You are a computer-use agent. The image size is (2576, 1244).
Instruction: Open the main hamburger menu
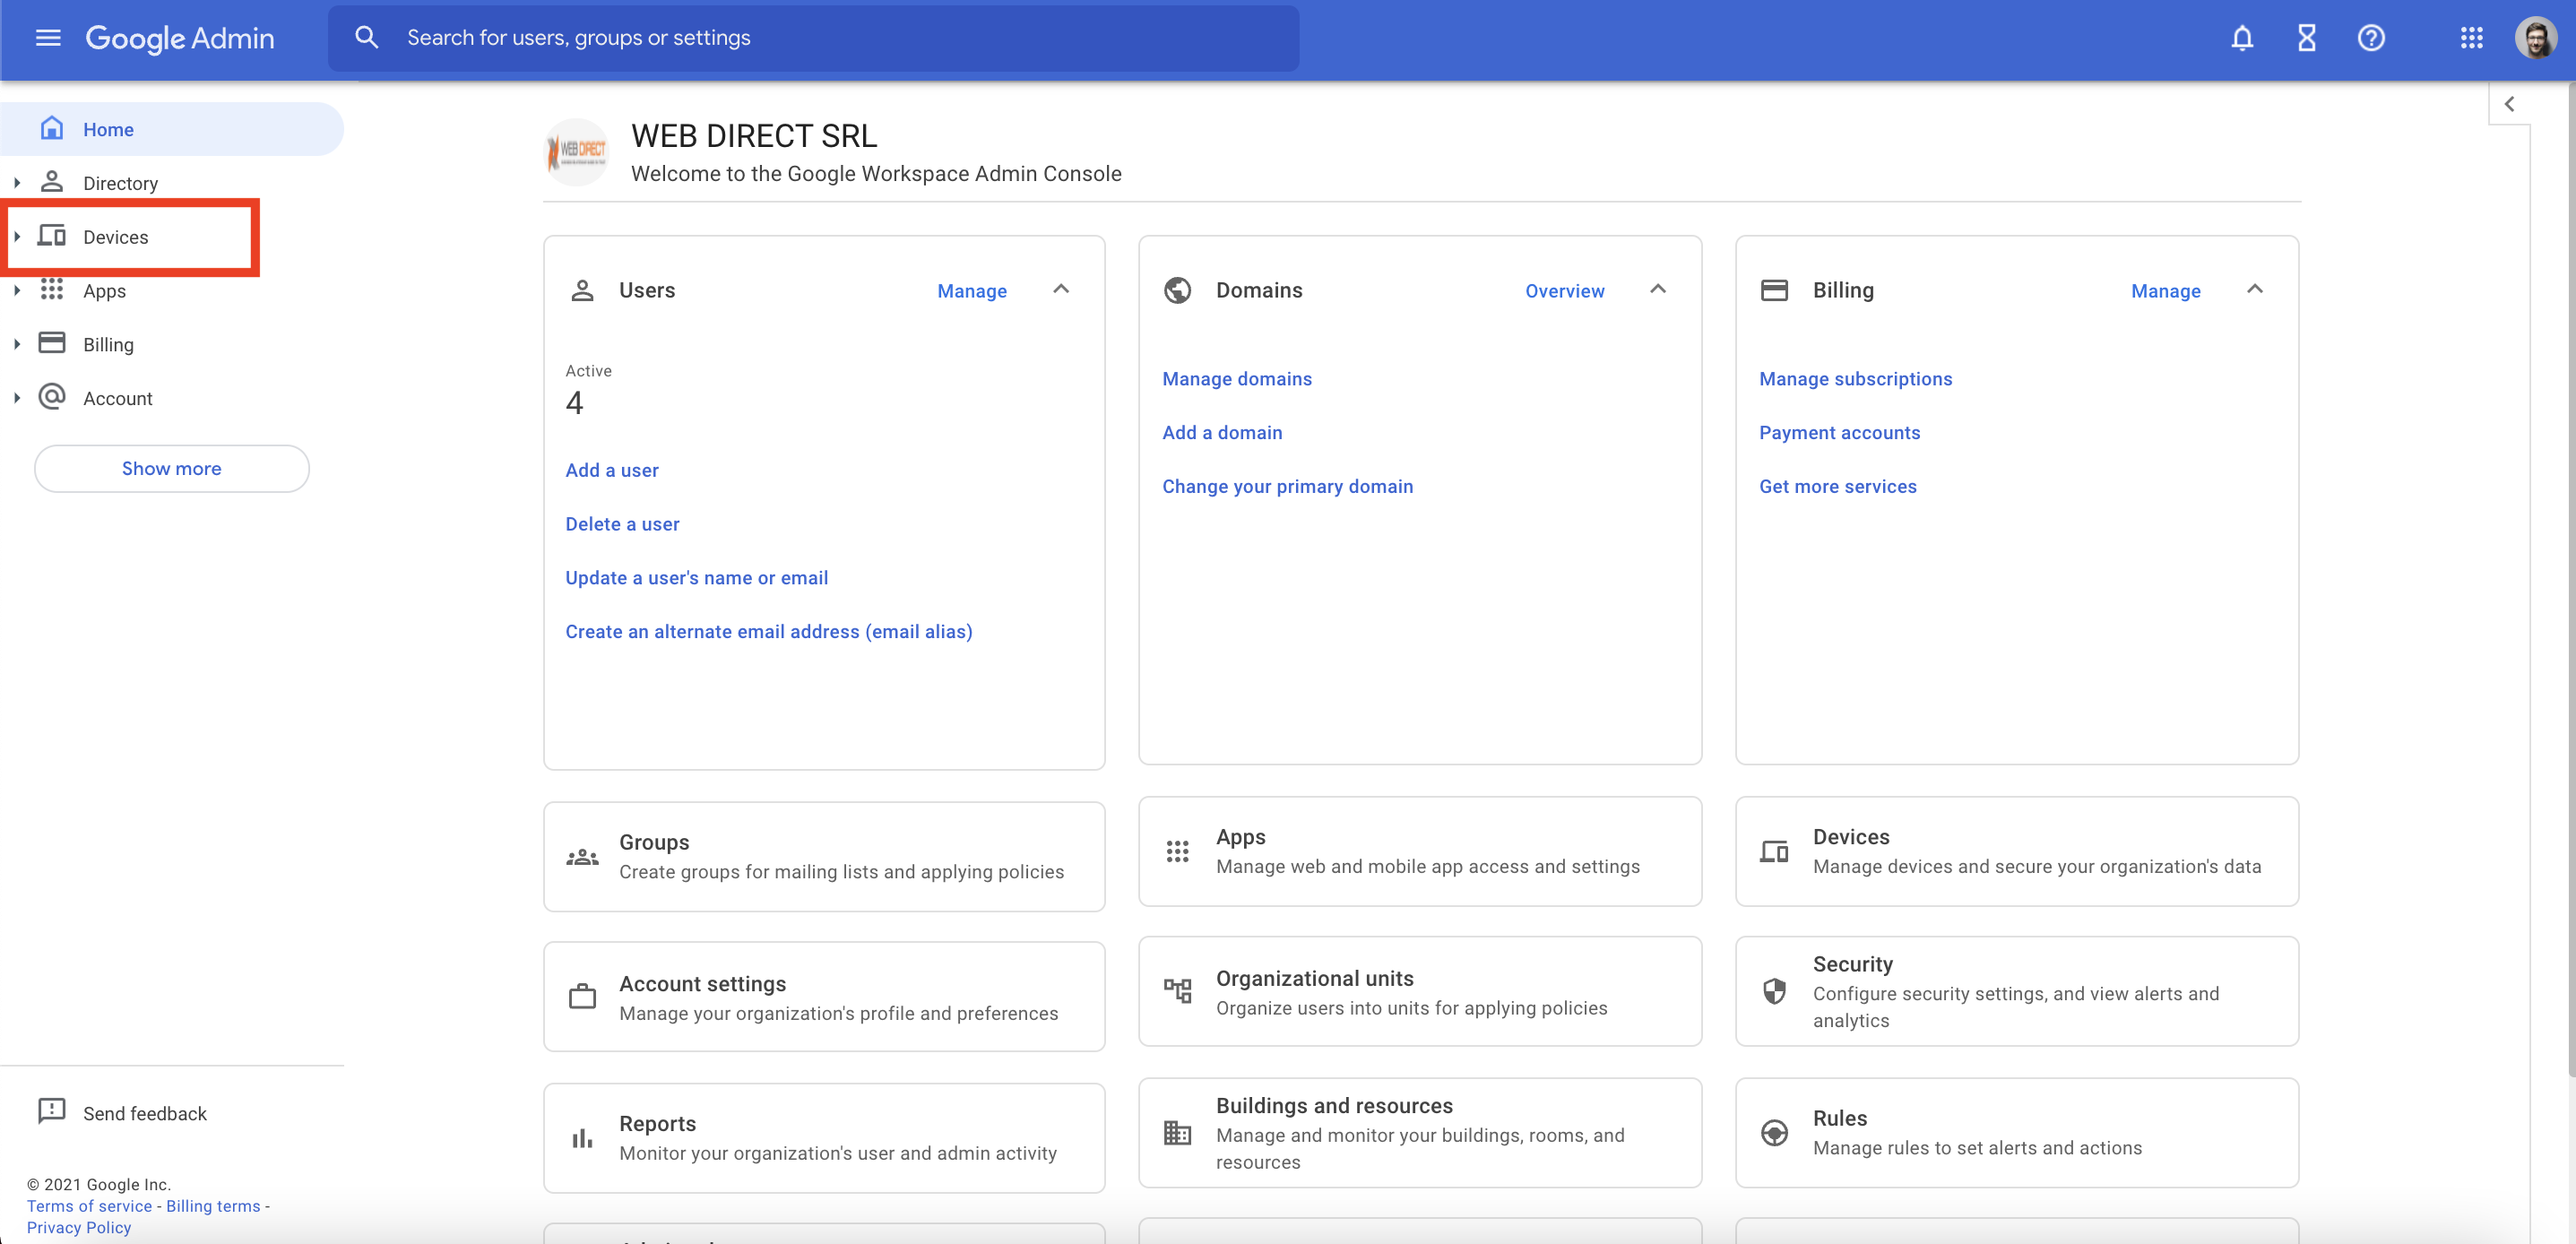pos(48,38)
